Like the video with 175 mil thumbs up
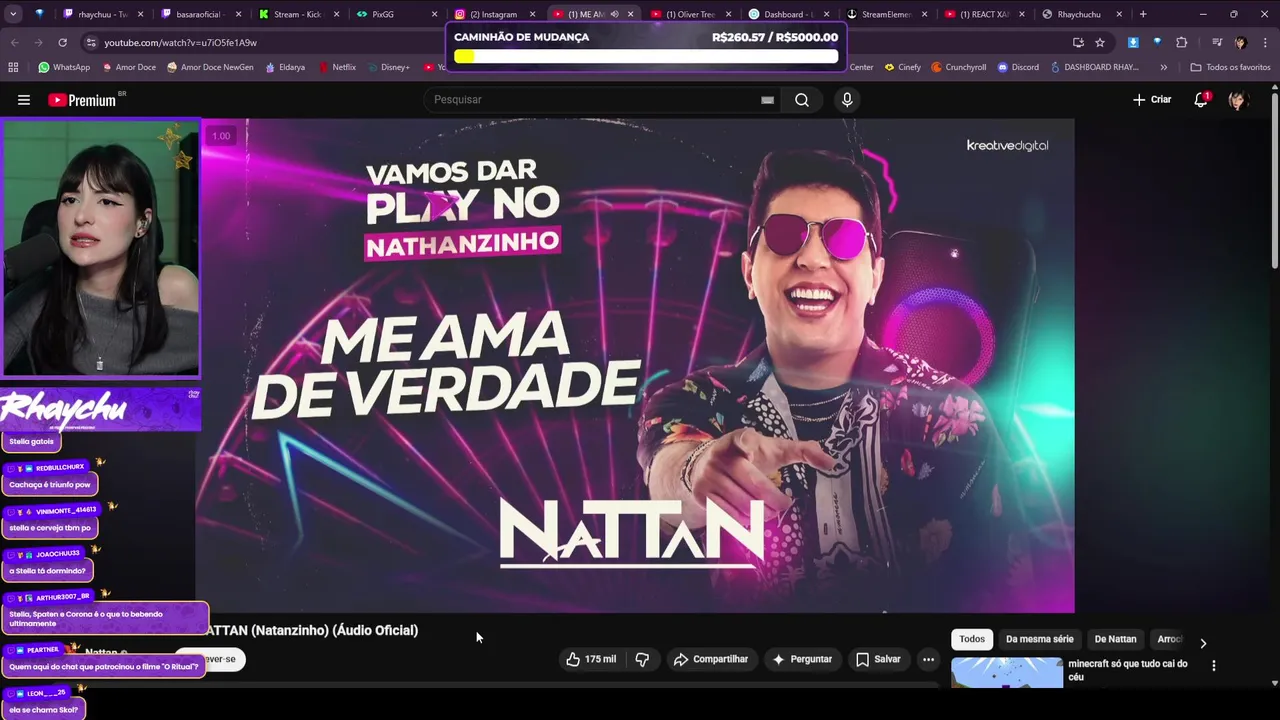The height and width of the screenshot is (720, 1280). point(591,659)
